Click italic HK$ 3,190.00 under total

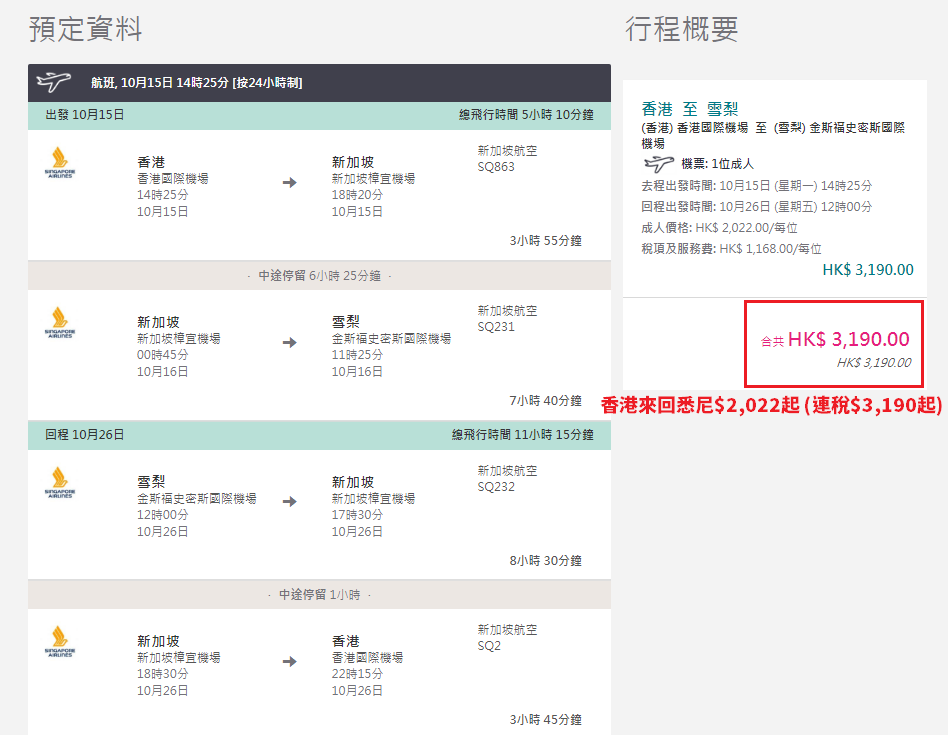click(x=874, y=363)
